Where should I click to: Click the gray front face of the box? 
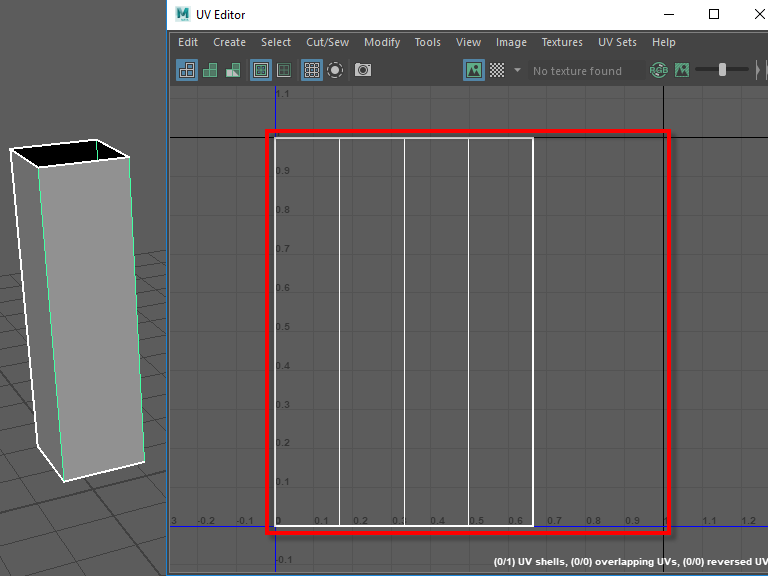coord(90,320)
